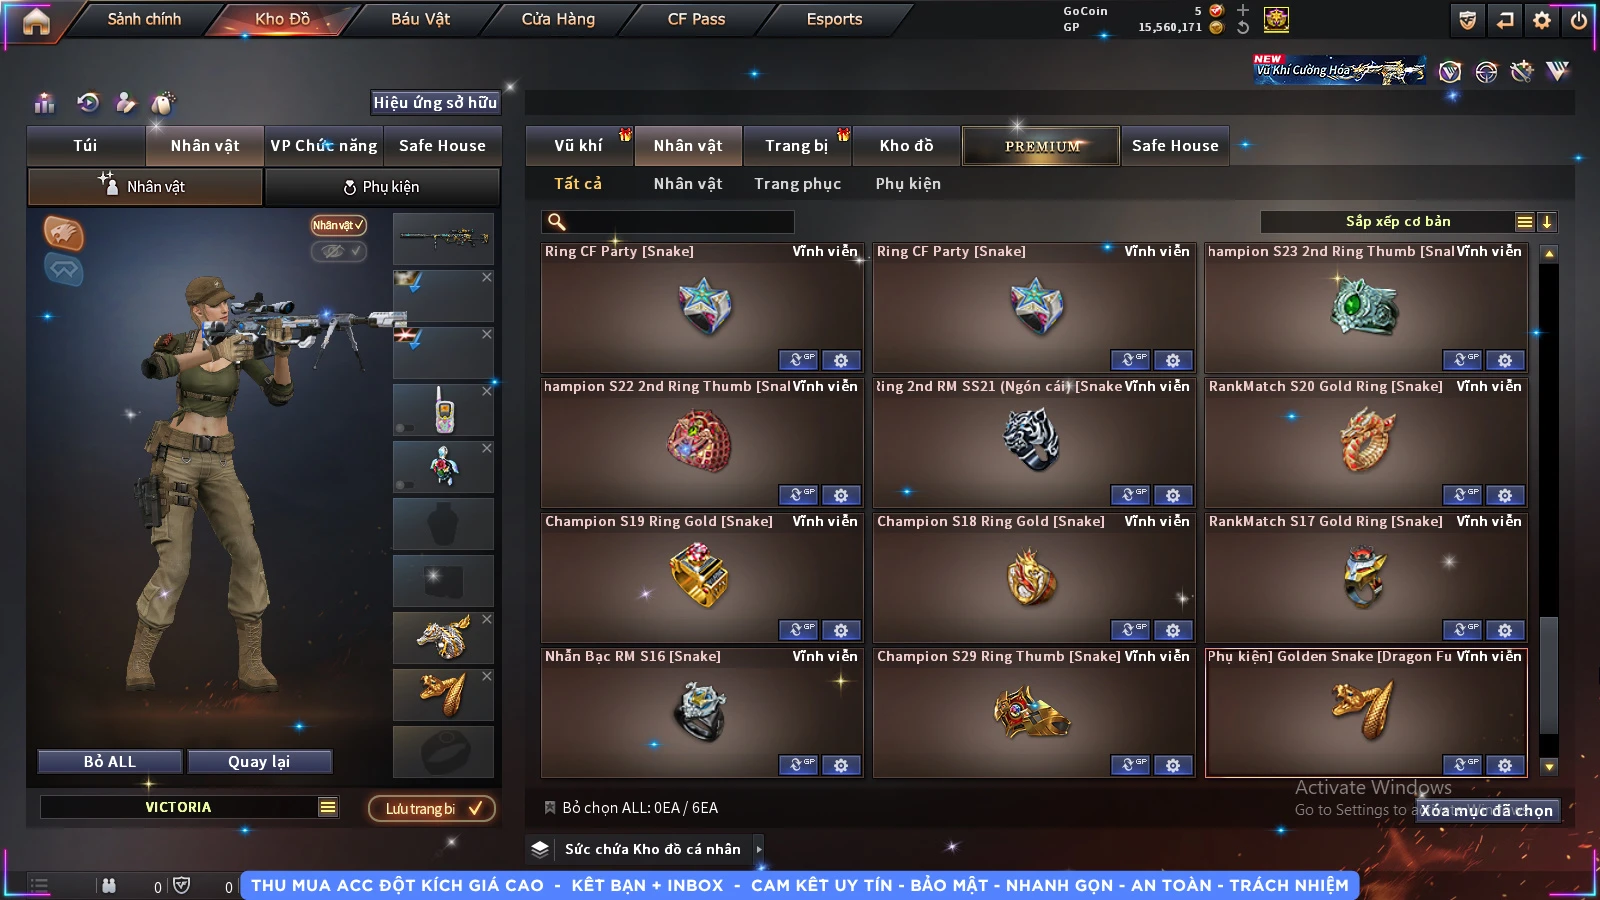Open the Vũ Khí Cường Hóa banner
Viewport: 1600px width, 900px height.
point(1340,70)
